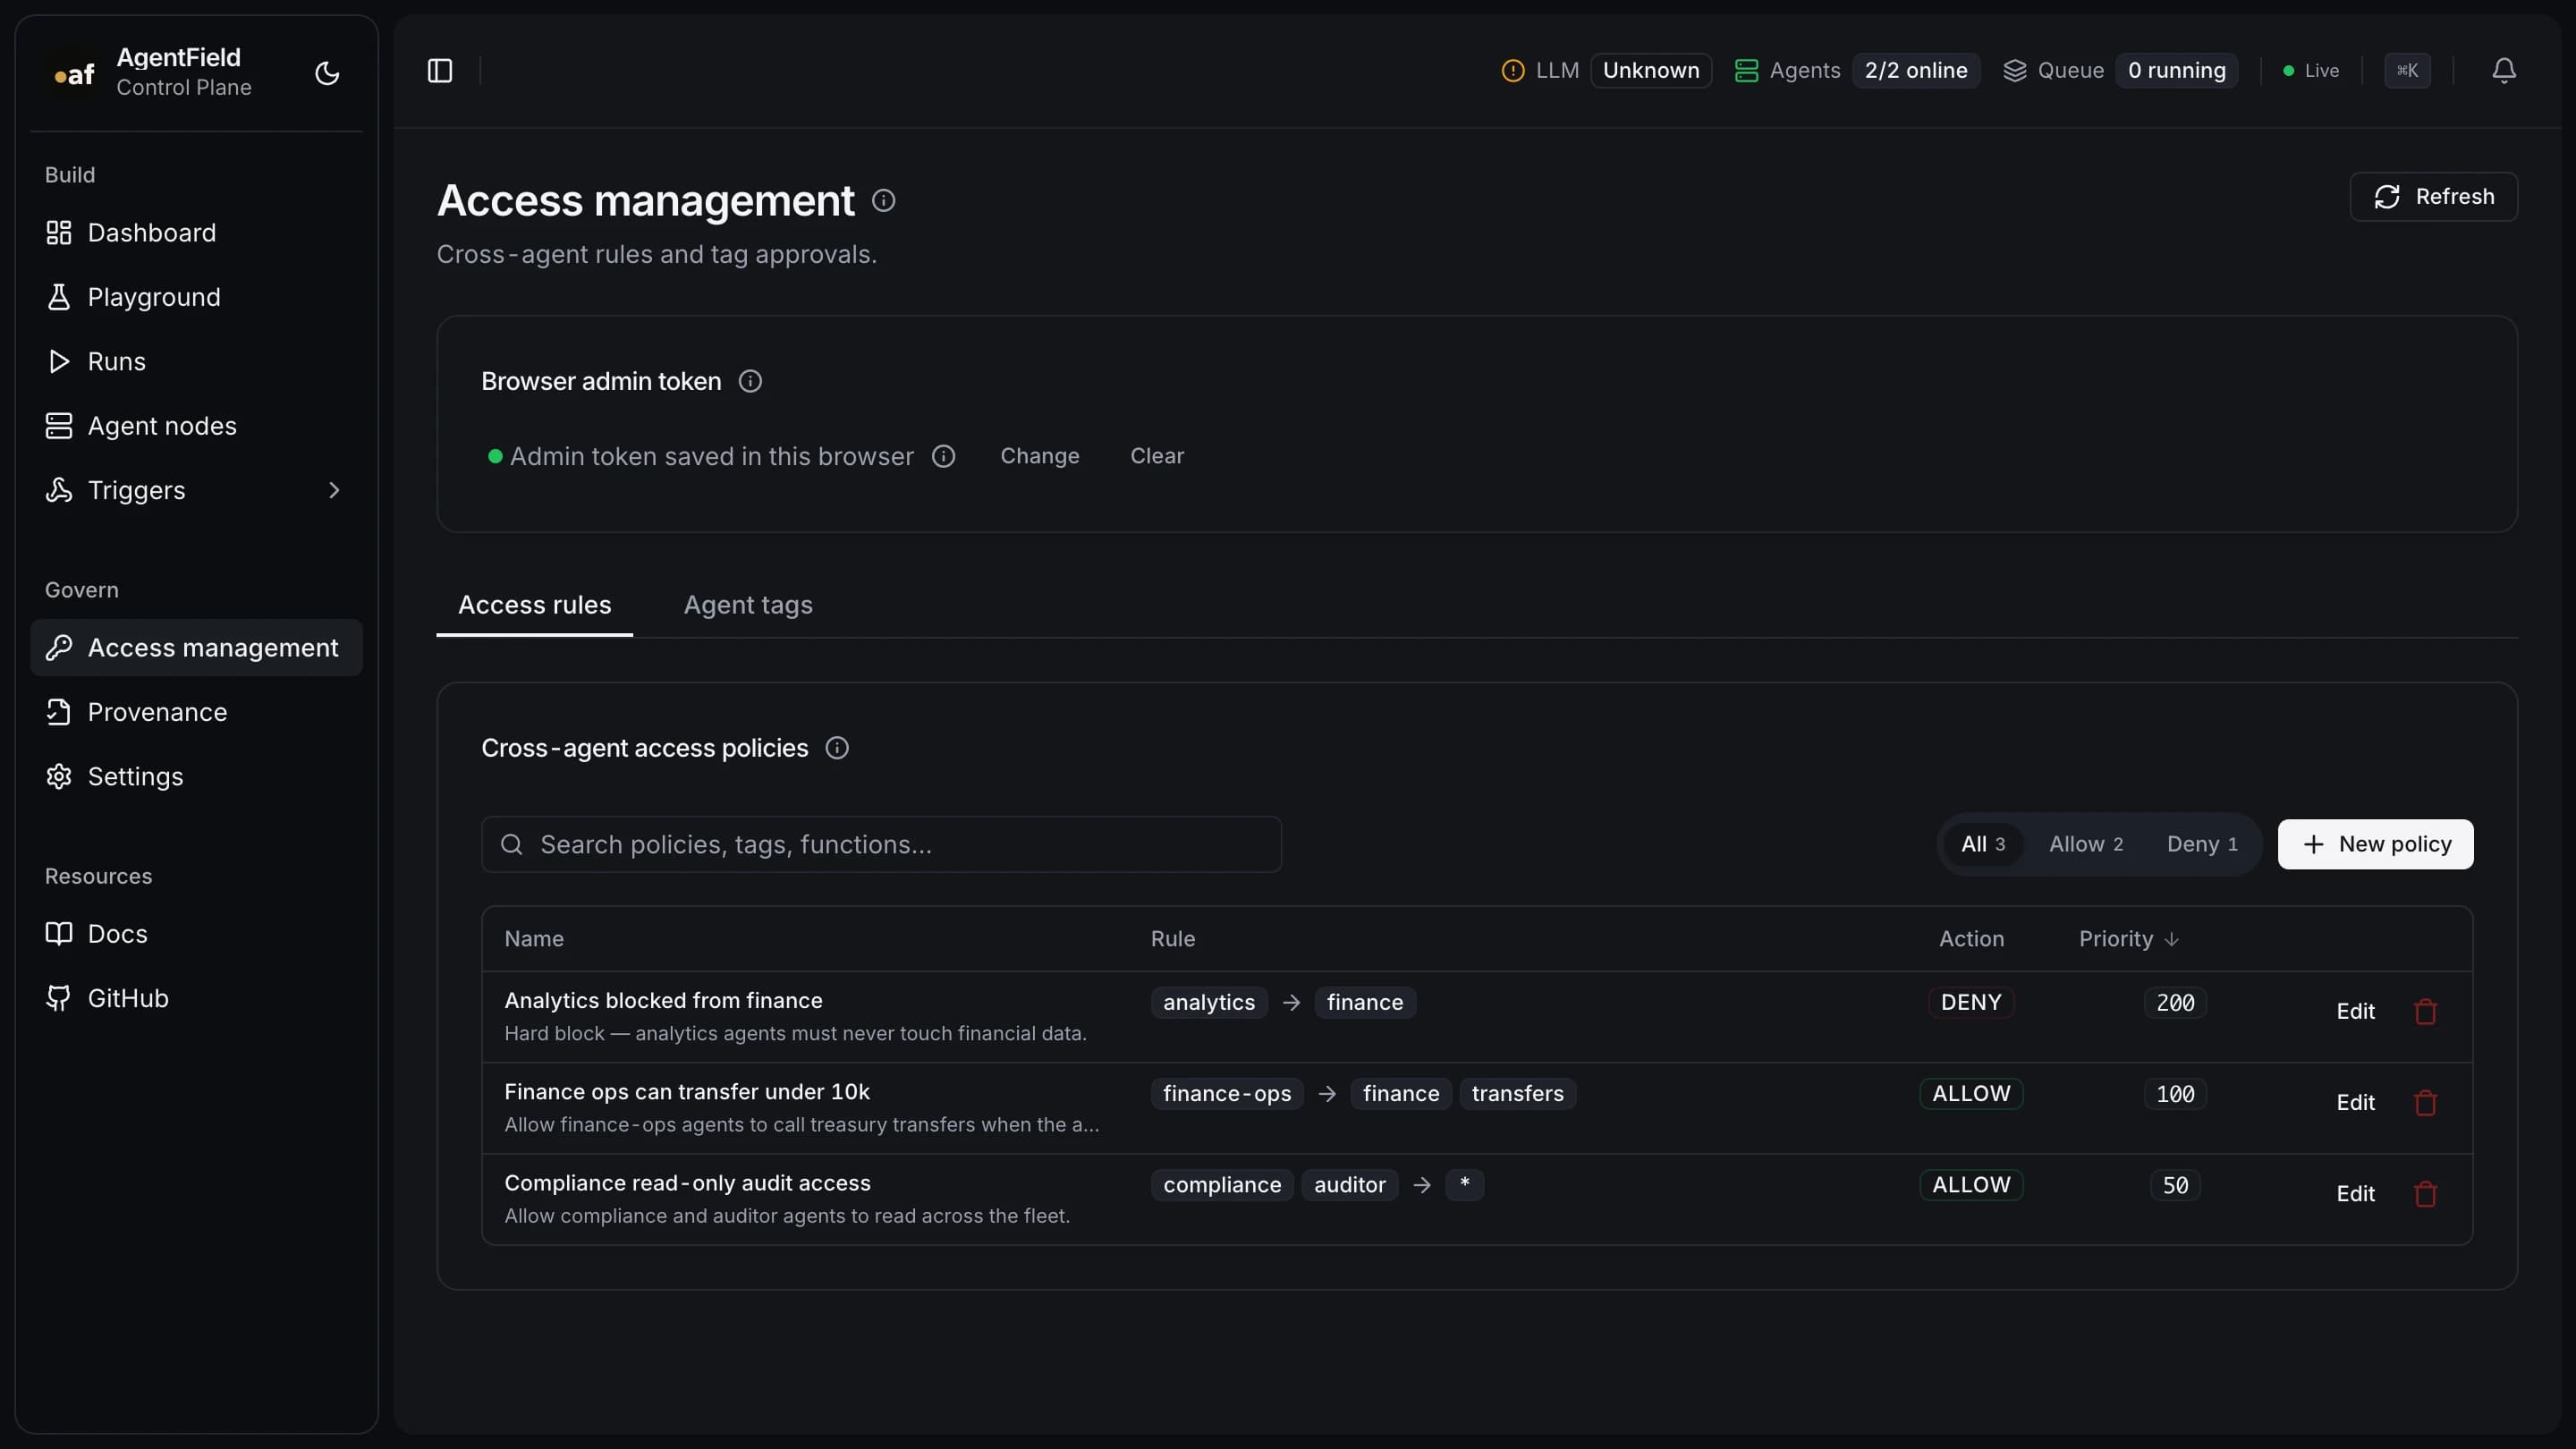The width and height of the screenshot is (2576, 1449).
Task: Click the Rule column header
Action: tap(1173, 939)
